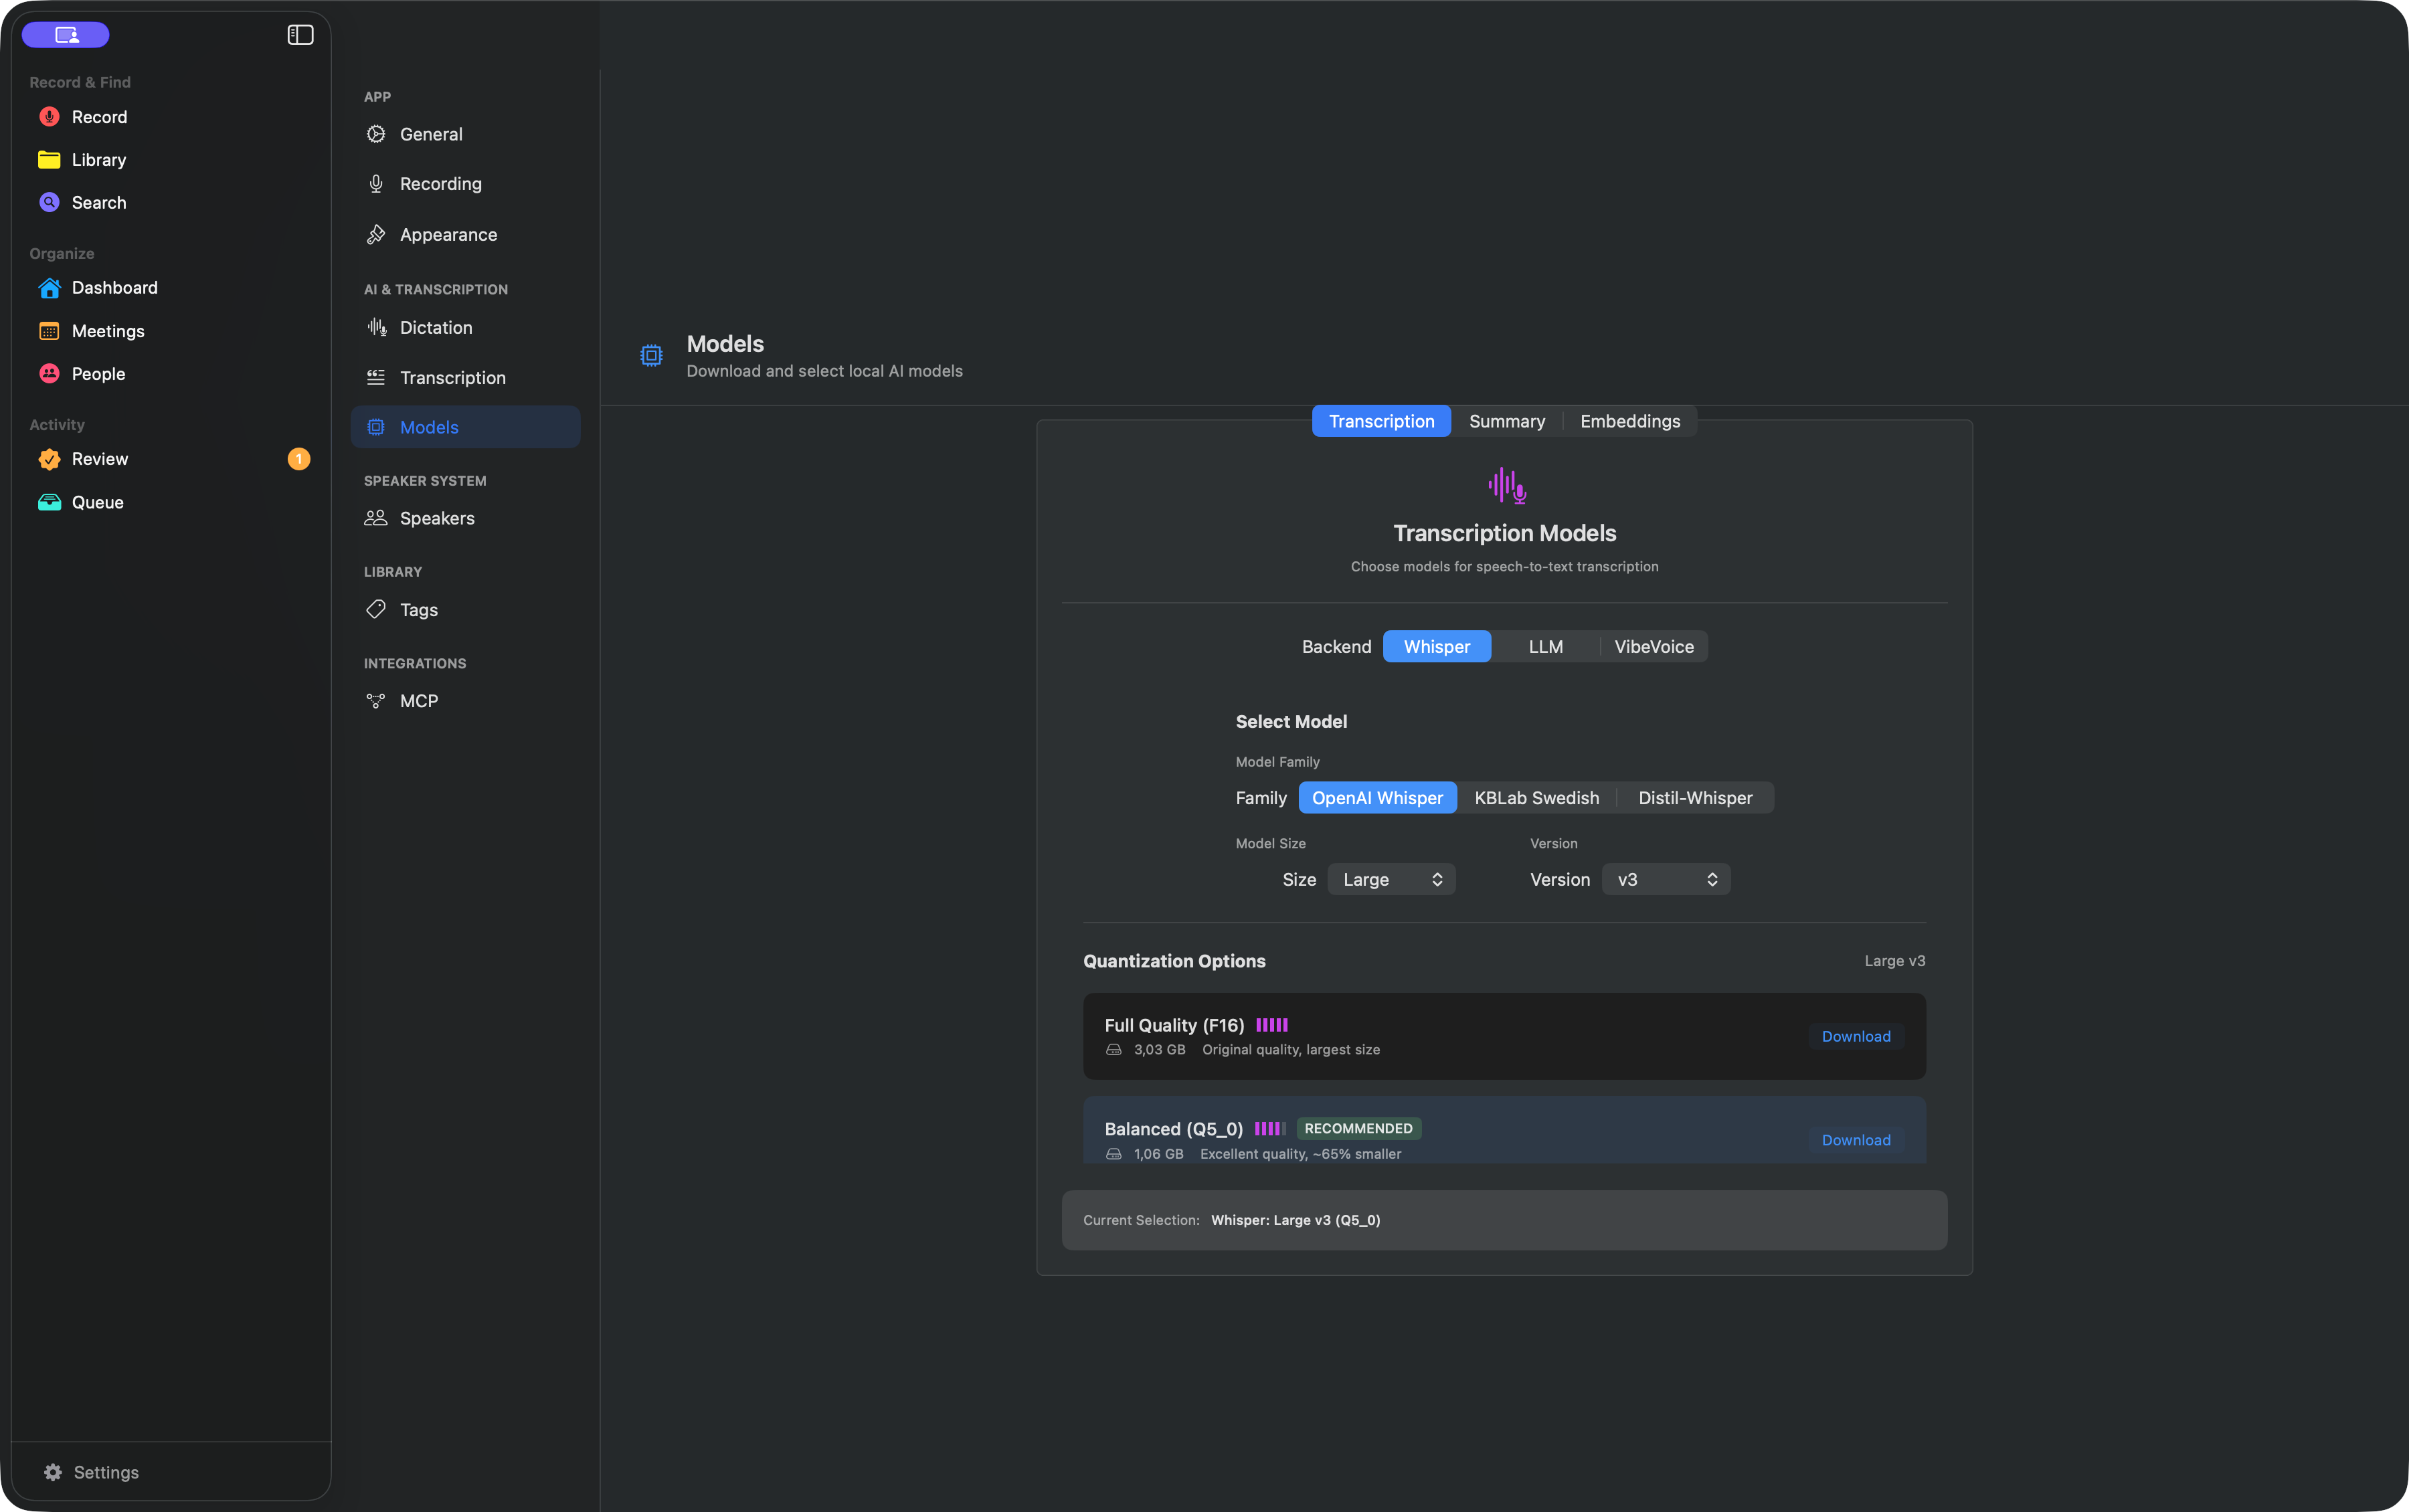
Task: Download the Full Quality (F16) model
Action: [x=1856, y=1036]
